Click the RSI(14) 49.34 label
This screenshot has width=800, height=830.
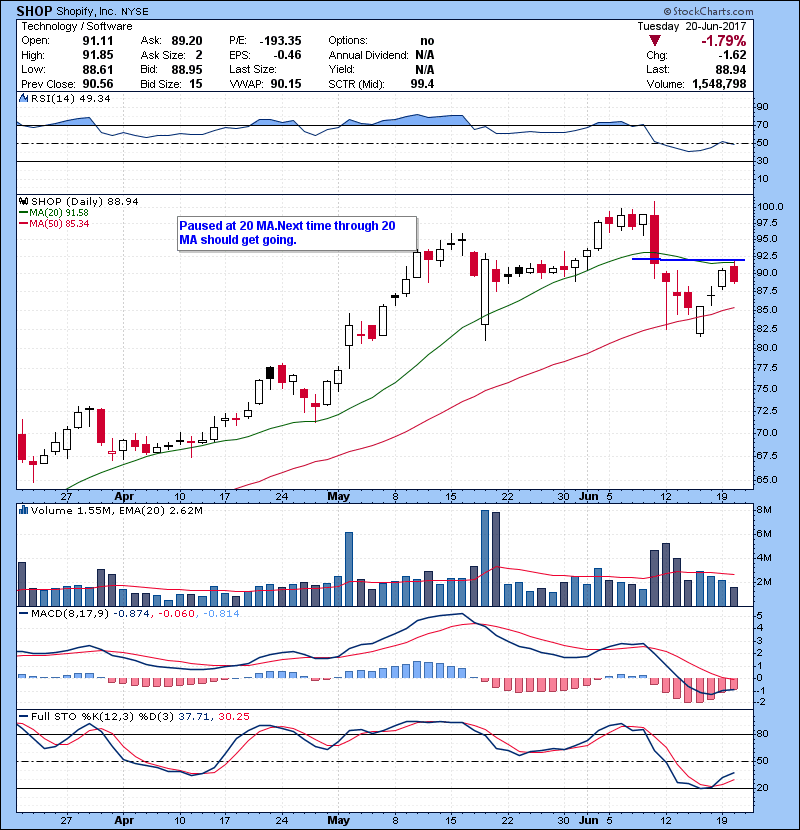point(70,98)
